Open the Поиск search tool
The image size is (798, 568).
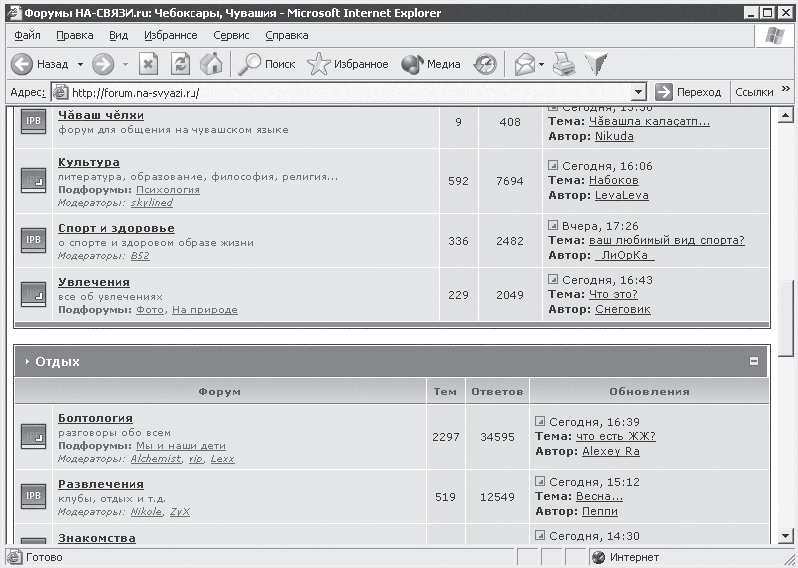tap(266, 64)
